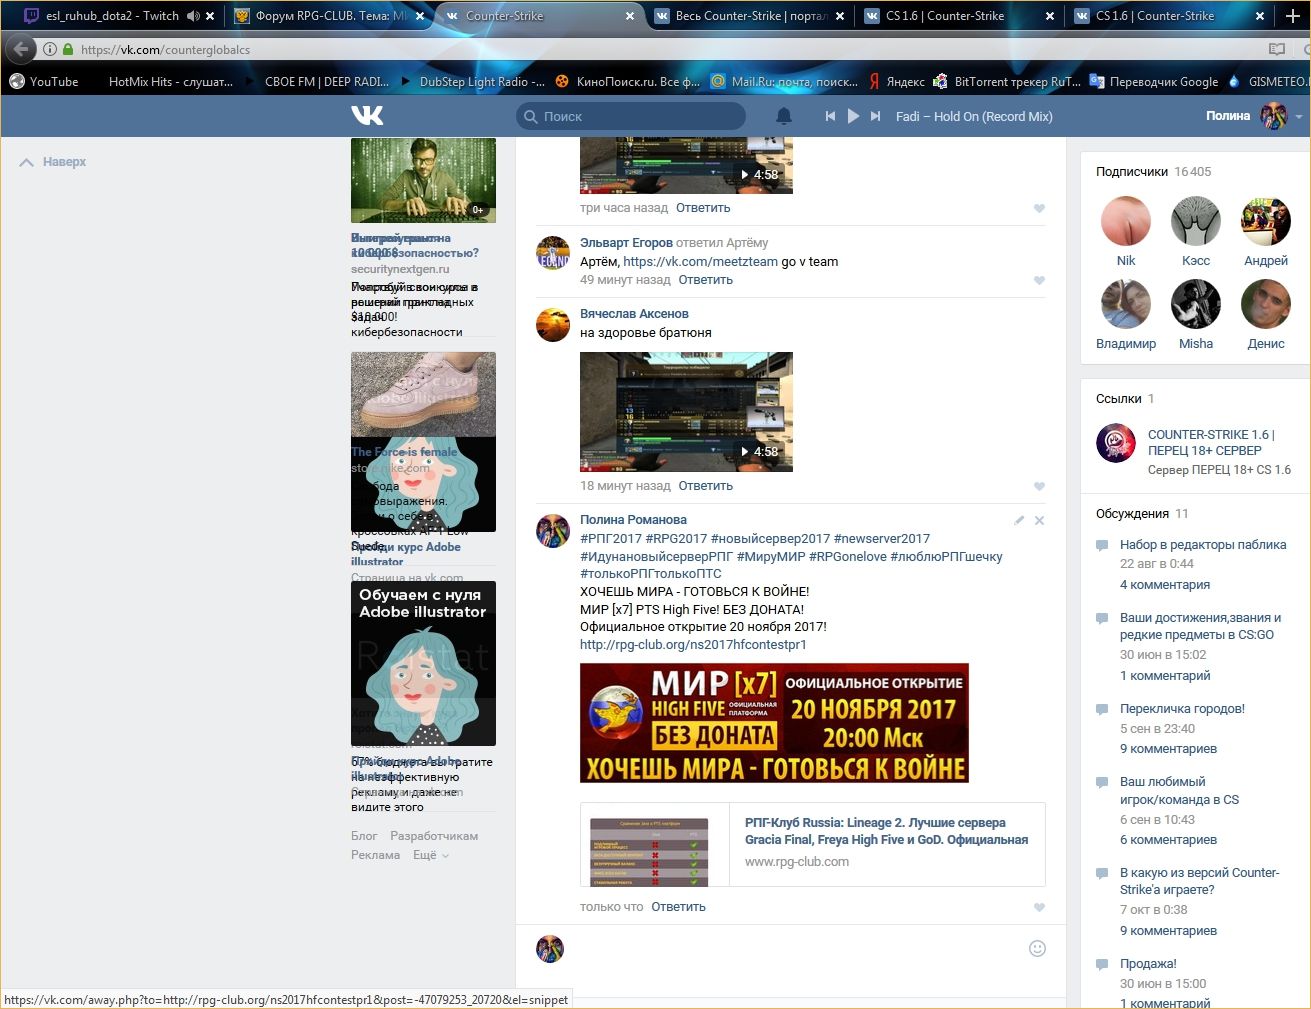The image size is (1311, 1009).
Task: Expand the Ещё footer menu
Action: pyautogui.click(x=430, y=855)
